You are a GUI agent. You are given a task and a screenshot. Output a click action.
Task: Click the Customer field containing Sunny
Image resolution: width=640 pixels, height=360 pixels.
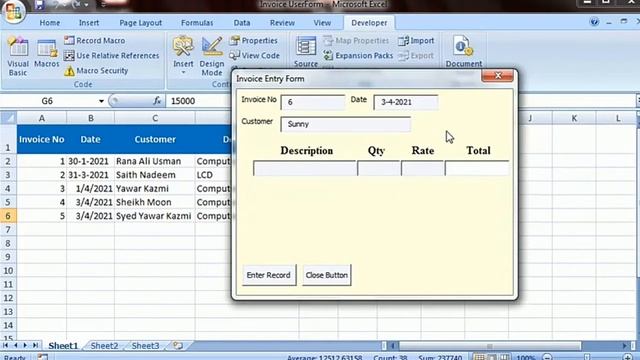[345, 124]
